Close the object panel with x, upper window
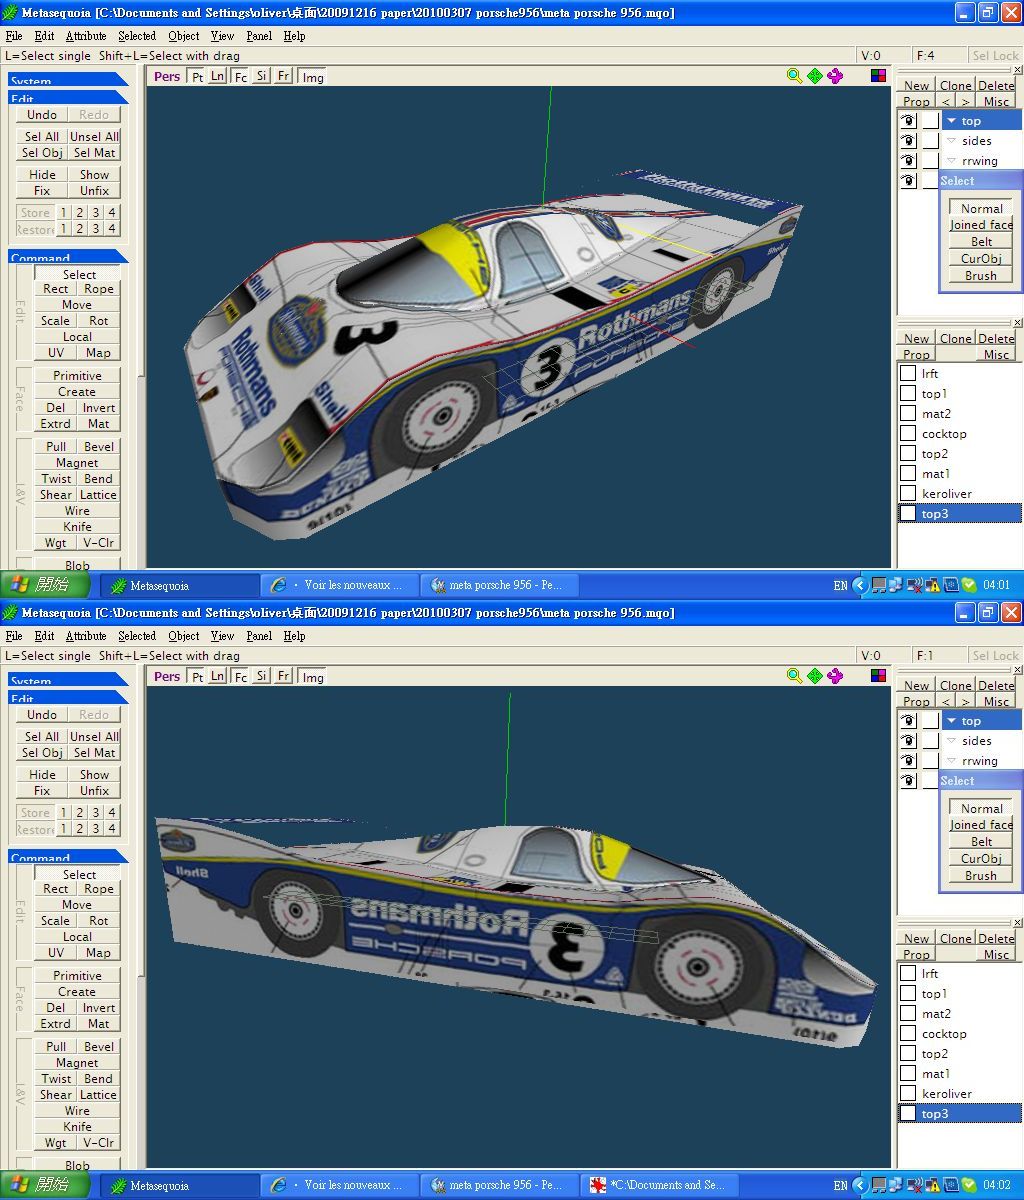1024x1200 pixels. coord(1018,70)
